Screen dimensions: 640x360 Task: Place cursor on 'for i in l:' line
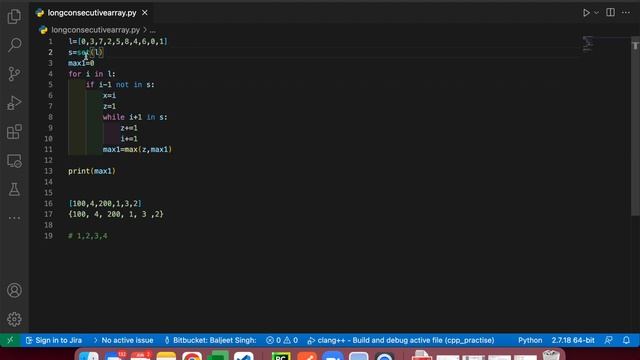point(92,74)
